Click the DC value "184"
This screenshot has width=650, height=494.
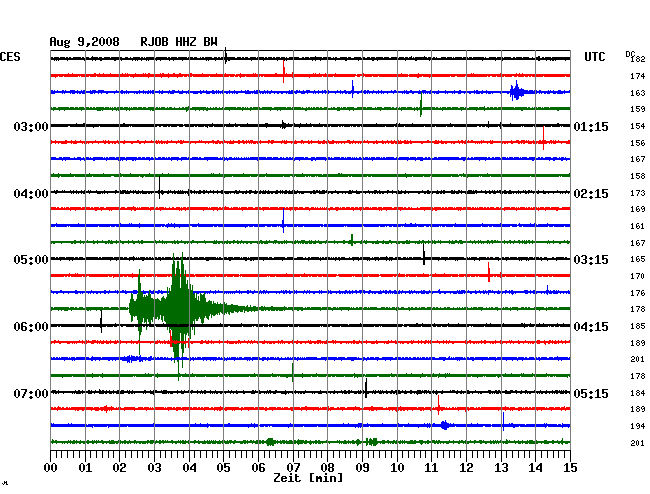click(638, 393)
